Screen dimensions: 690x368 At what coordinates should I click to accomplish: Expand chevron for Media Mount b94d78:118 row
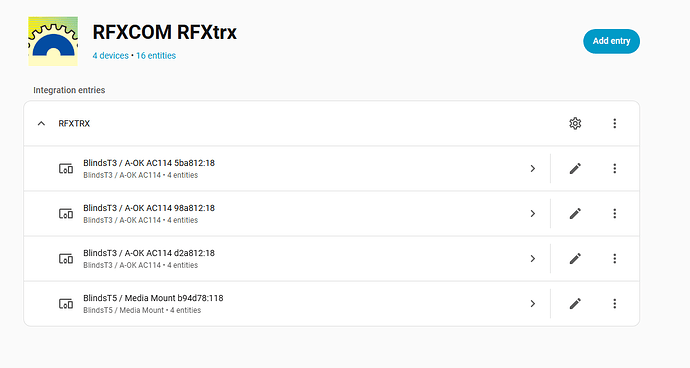pos(532,304)
